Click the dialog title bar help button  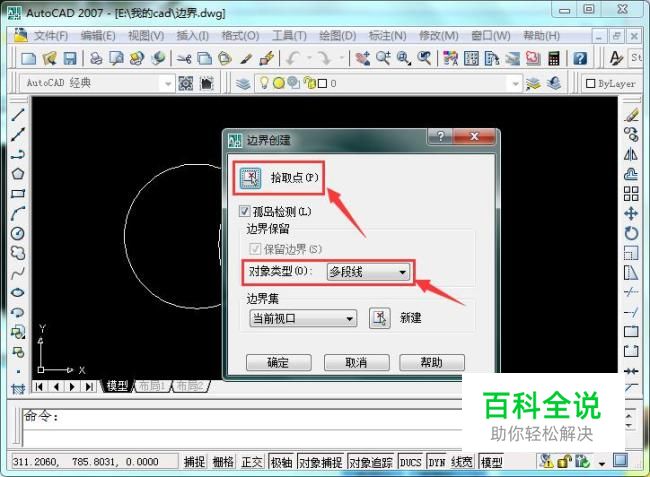(x=440, y=136)
